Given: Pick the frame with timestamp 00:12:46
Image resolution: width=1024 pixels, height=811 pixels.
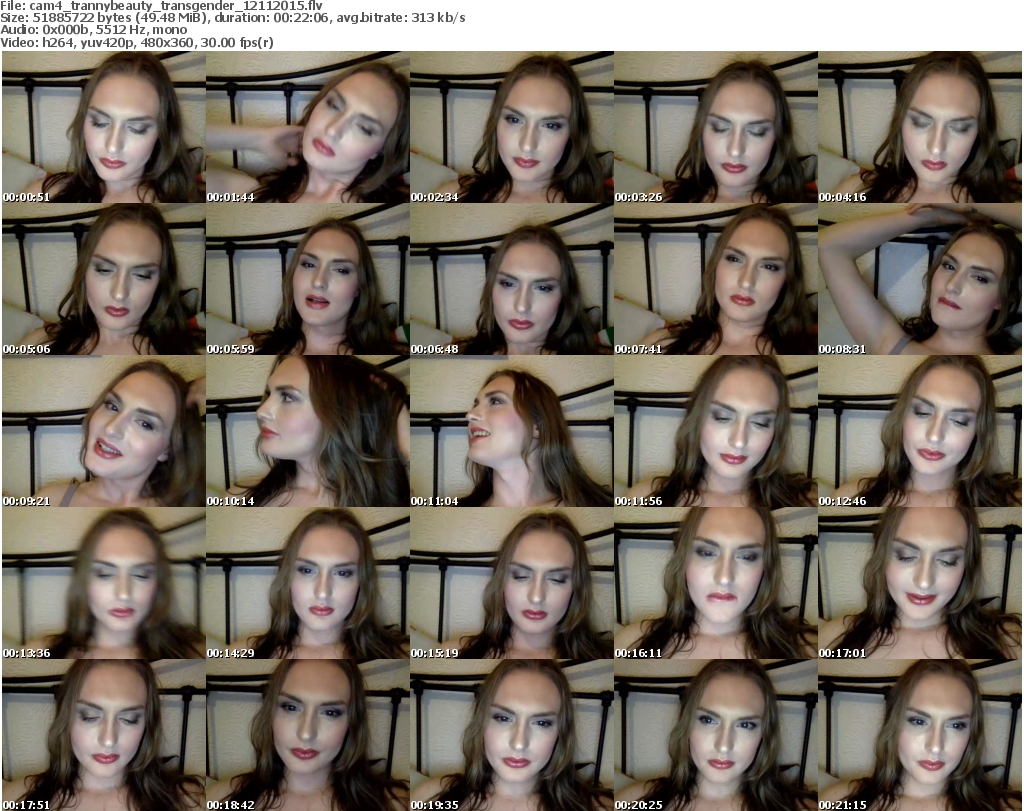Looking at the screenshot, I should (920, 431).
